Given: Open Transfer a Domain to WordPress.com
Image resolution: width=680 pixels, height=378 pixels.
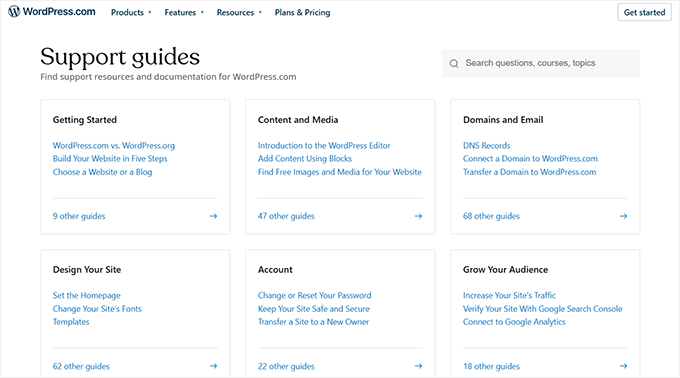Looking at the screenshot, I should [x=530, y=172].
